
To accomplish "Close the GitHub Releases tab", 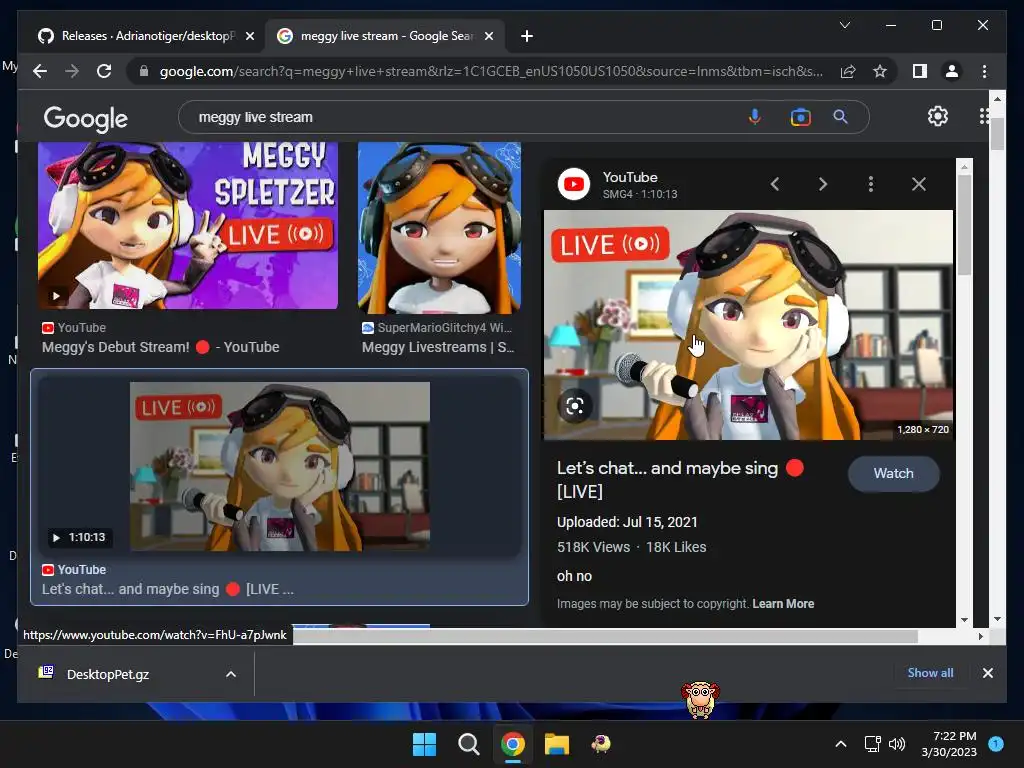I will 249,36.
